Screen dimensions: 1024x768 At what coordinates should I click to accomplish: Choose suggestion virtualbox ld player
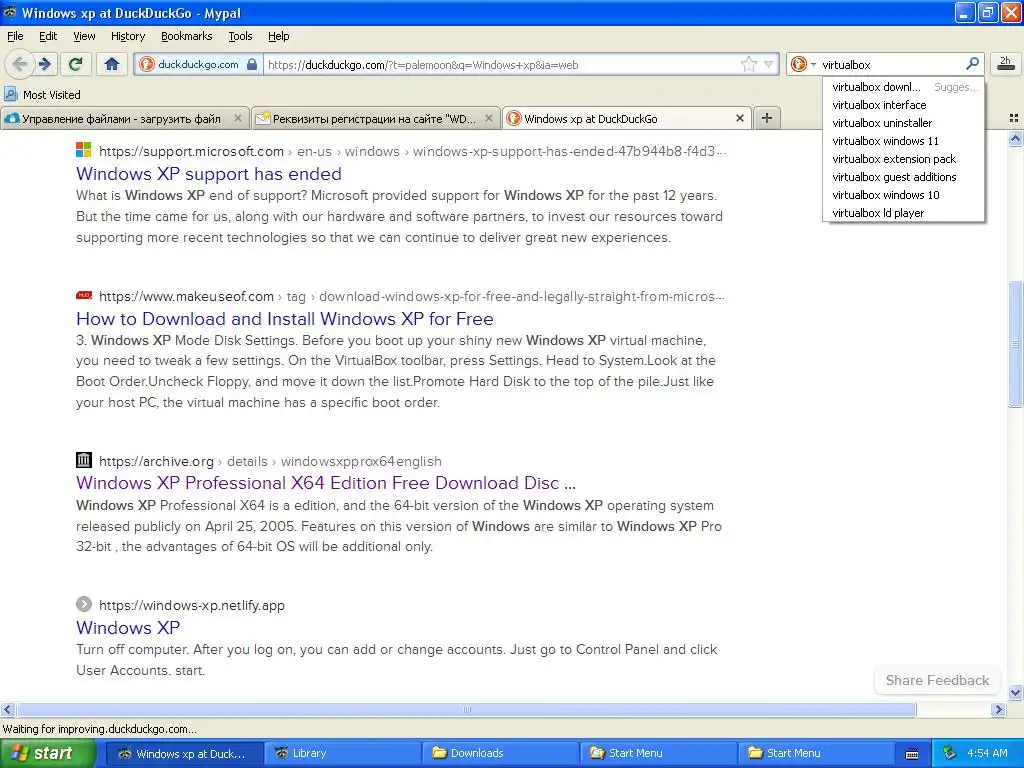click(x=903, y=213)
